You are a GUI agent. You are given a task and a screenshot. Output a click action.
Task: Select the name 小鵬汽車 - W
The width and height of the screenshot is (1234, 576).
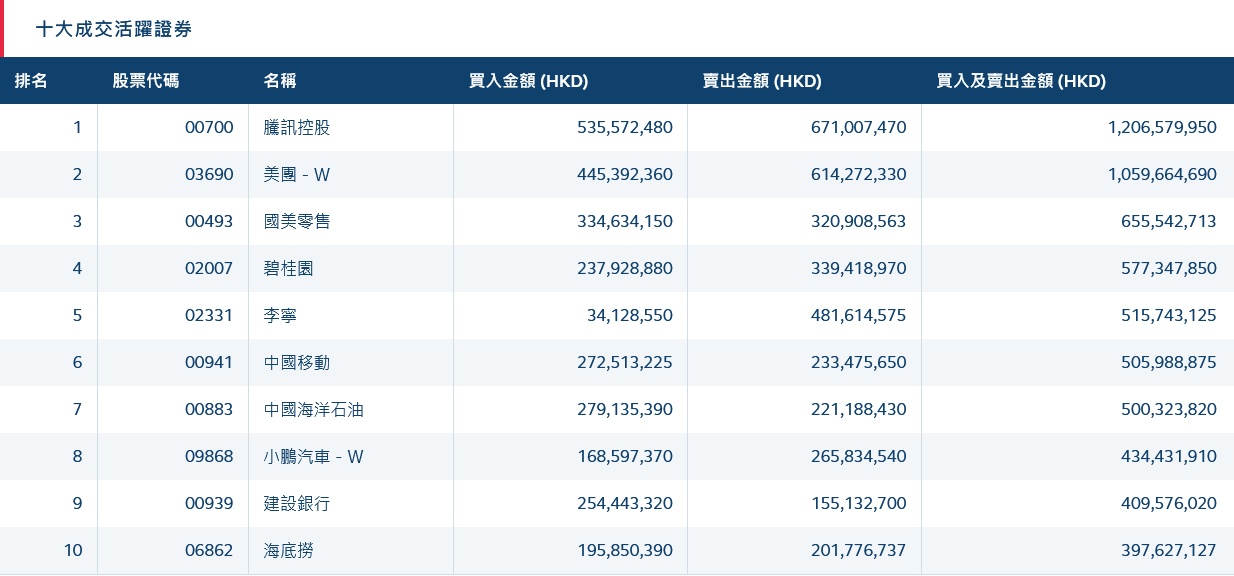point(314,456)
